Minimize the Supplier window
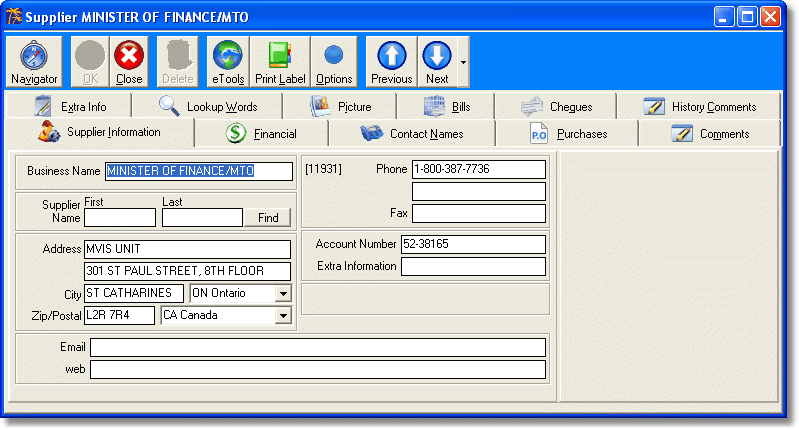 (724, 17)
